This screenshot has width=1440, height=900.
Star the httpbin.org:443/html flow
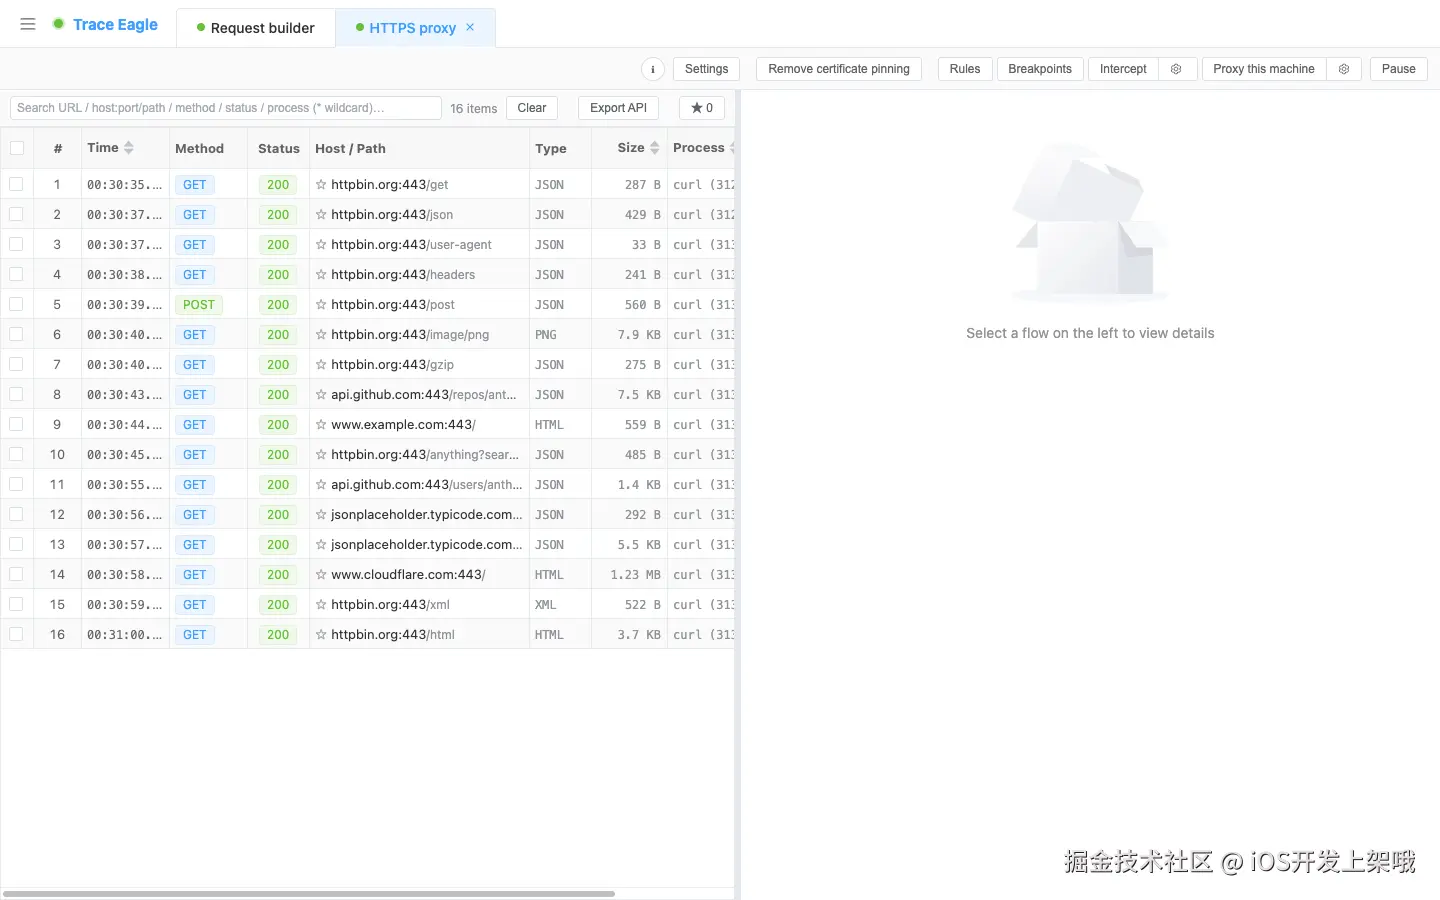(x=321, y=634)
